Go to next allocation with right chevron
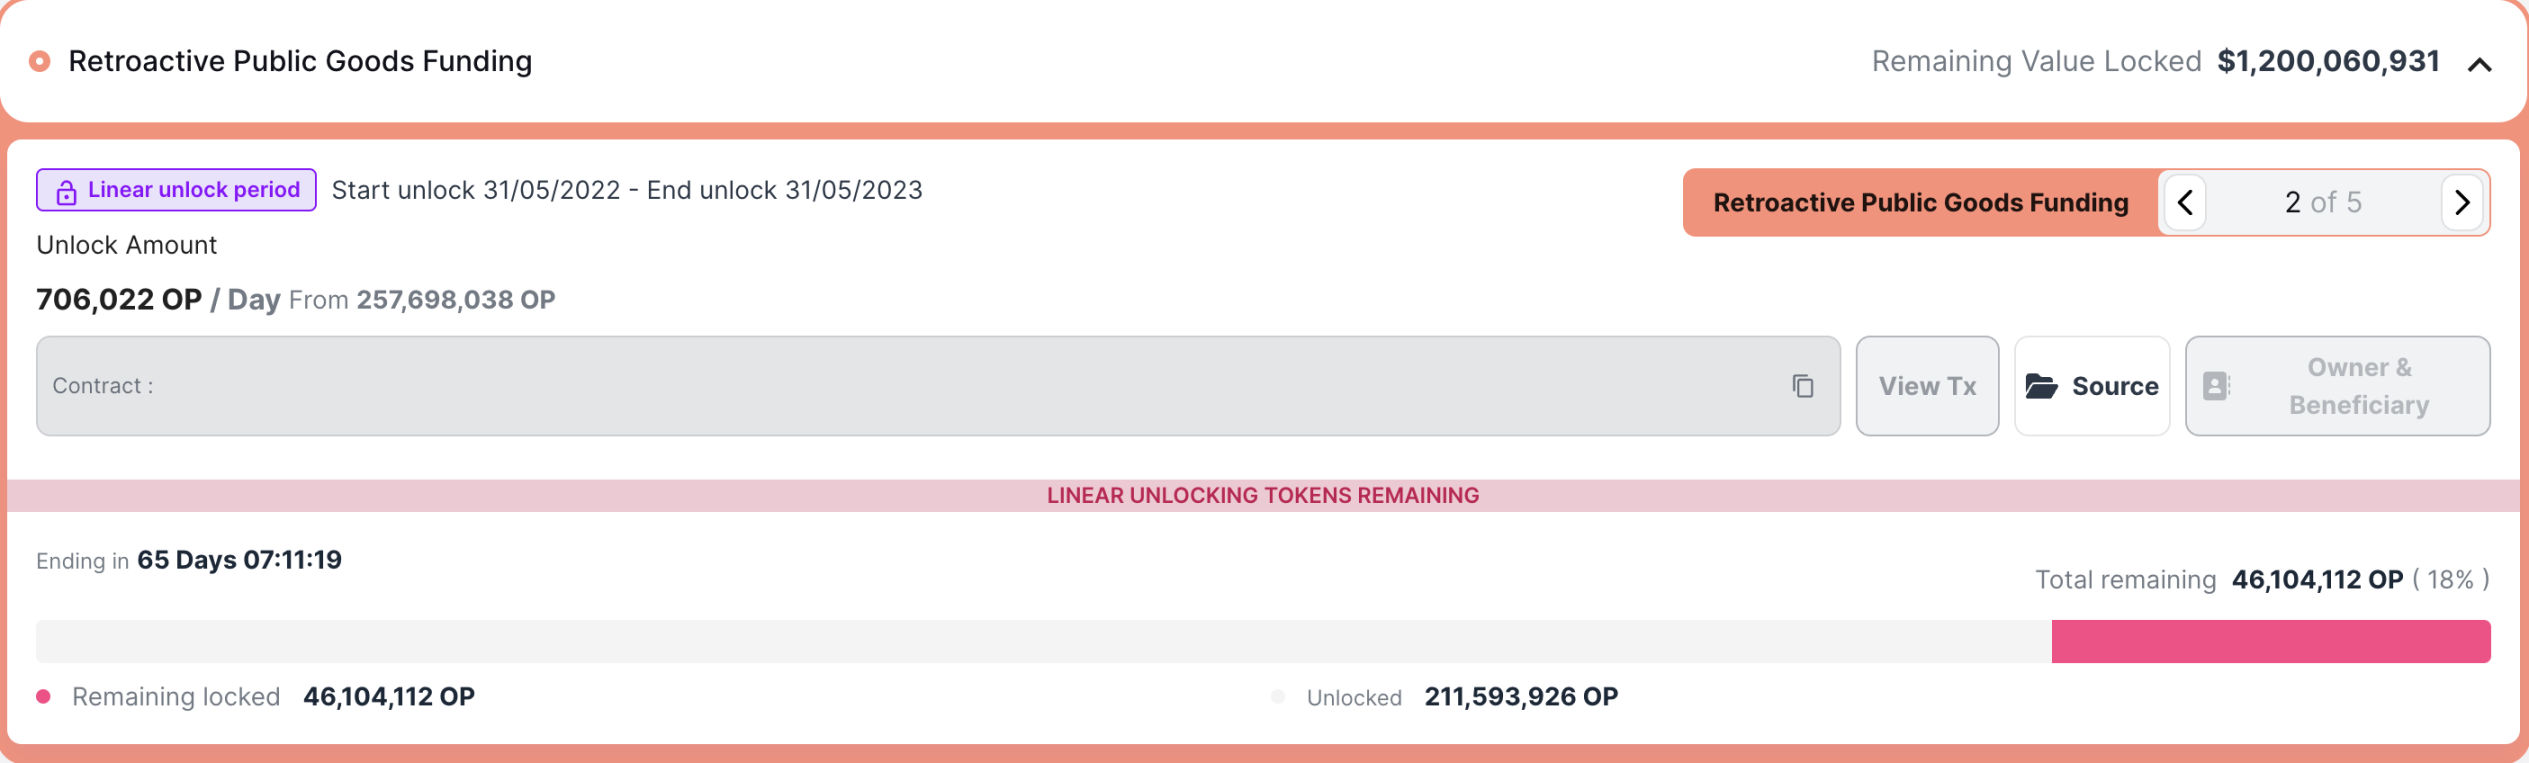Viewport: 2529px width, 763px height. [x=2462, y=203]
